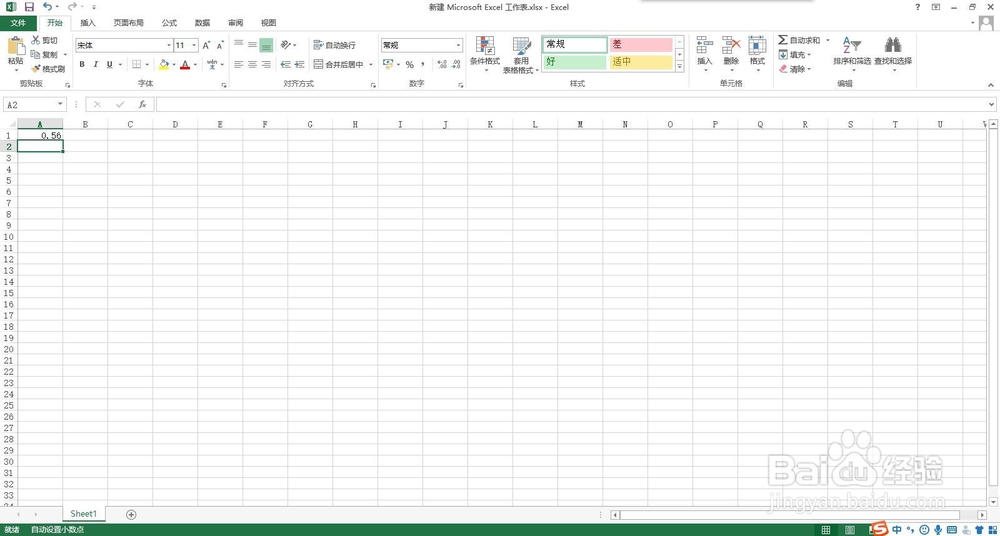The width and height of the screenshot is (1000, 536).
Task: Open the 文件 File tab
Action: pos(18,23)
